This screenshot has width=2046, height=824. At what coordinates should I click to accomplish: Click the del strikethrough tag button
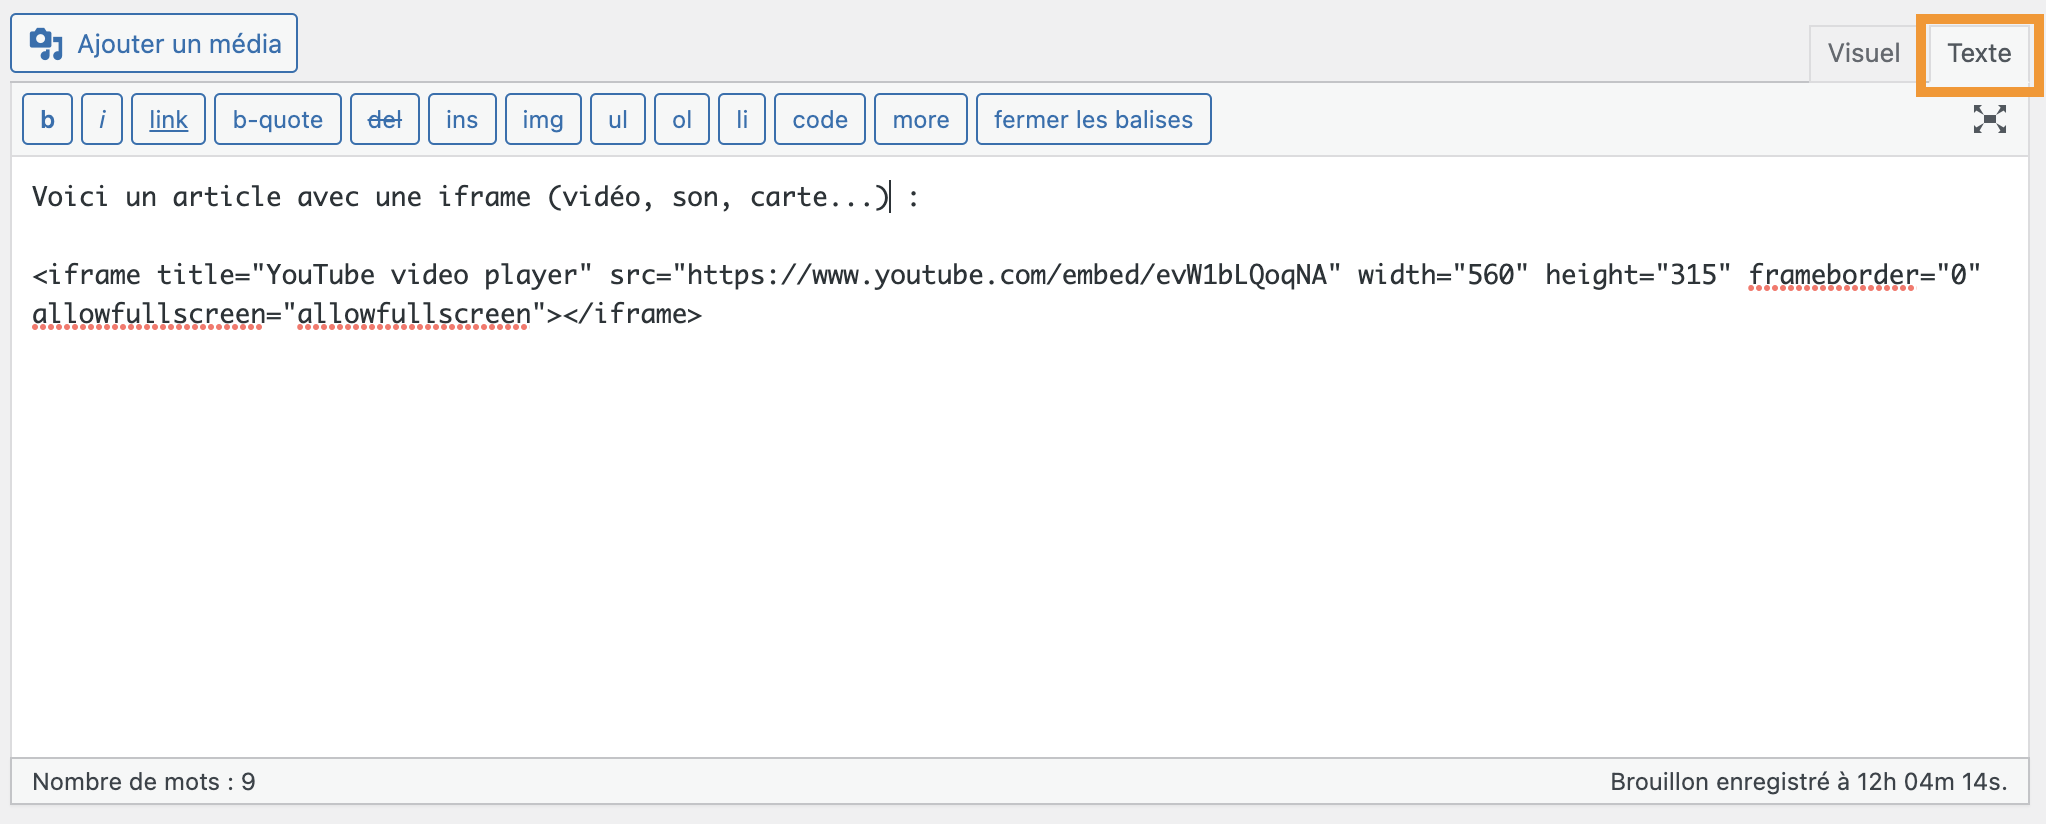coord(384,120)
